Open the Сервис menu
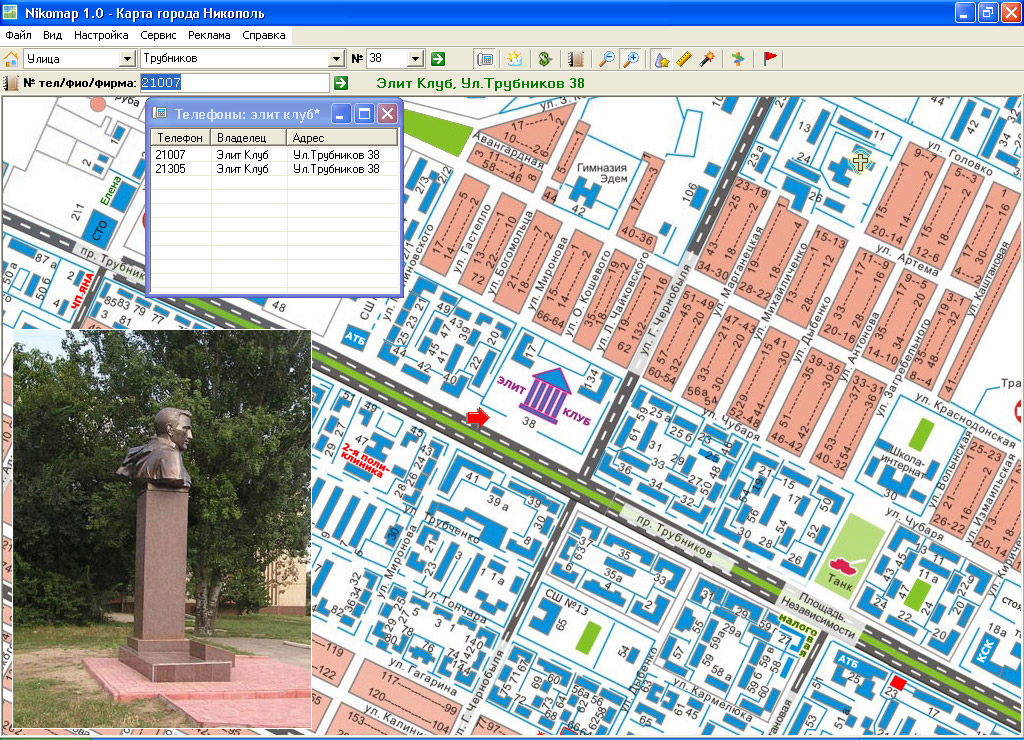The height and width of the screenshot is (740, 1024). [158, 35]
